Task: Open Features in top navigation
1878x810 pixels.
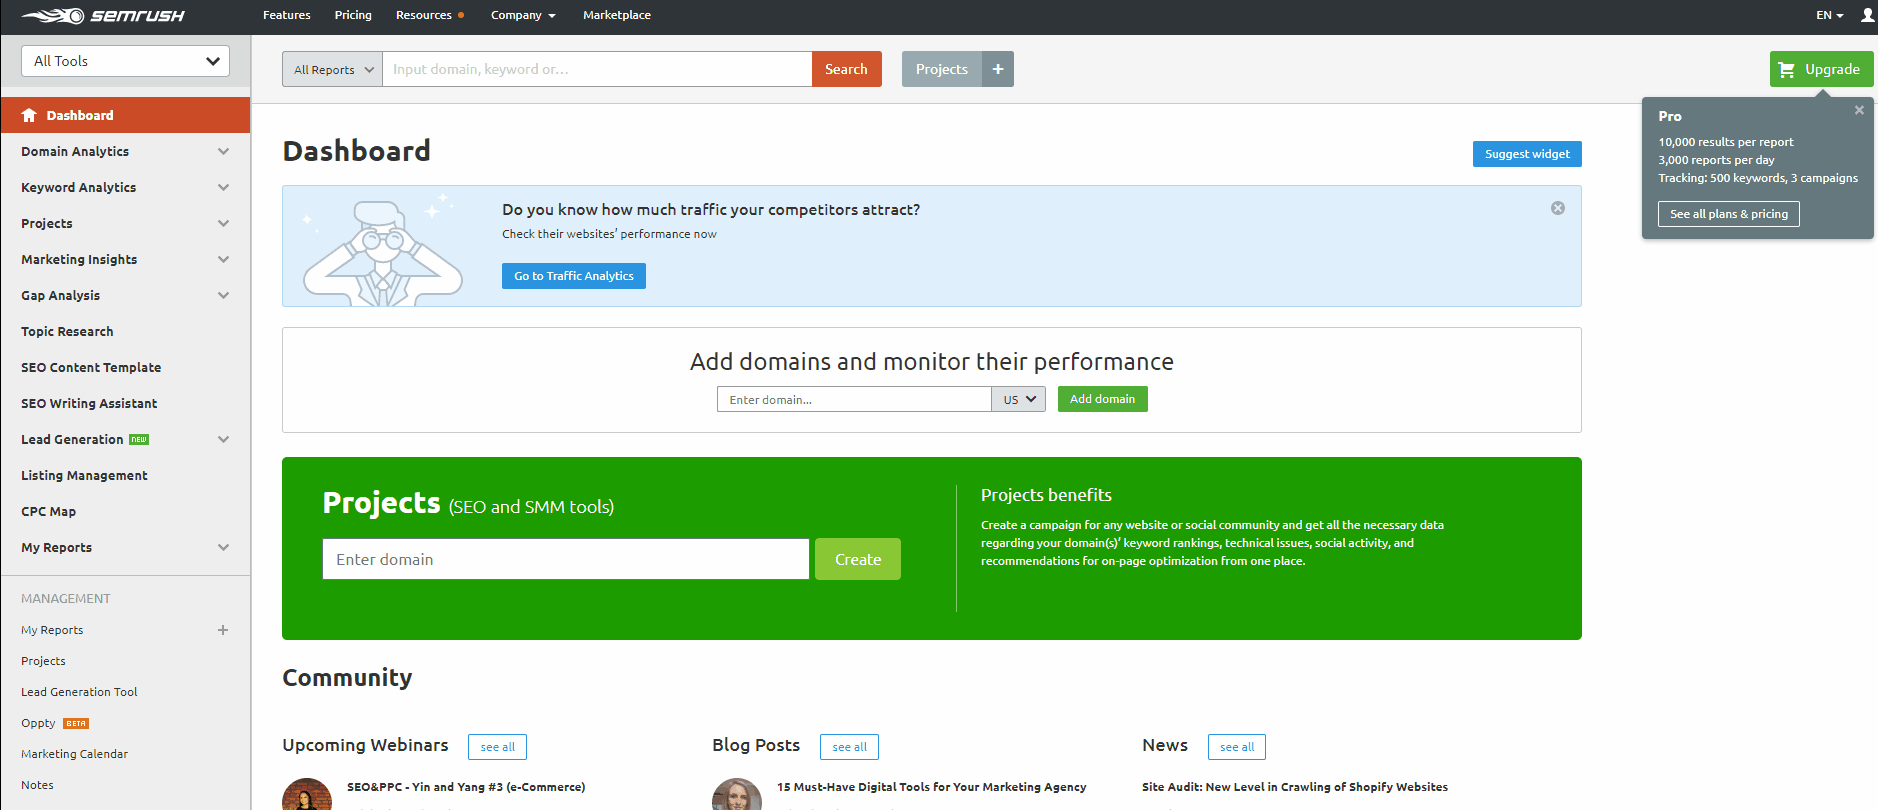Action: point(286,15)
